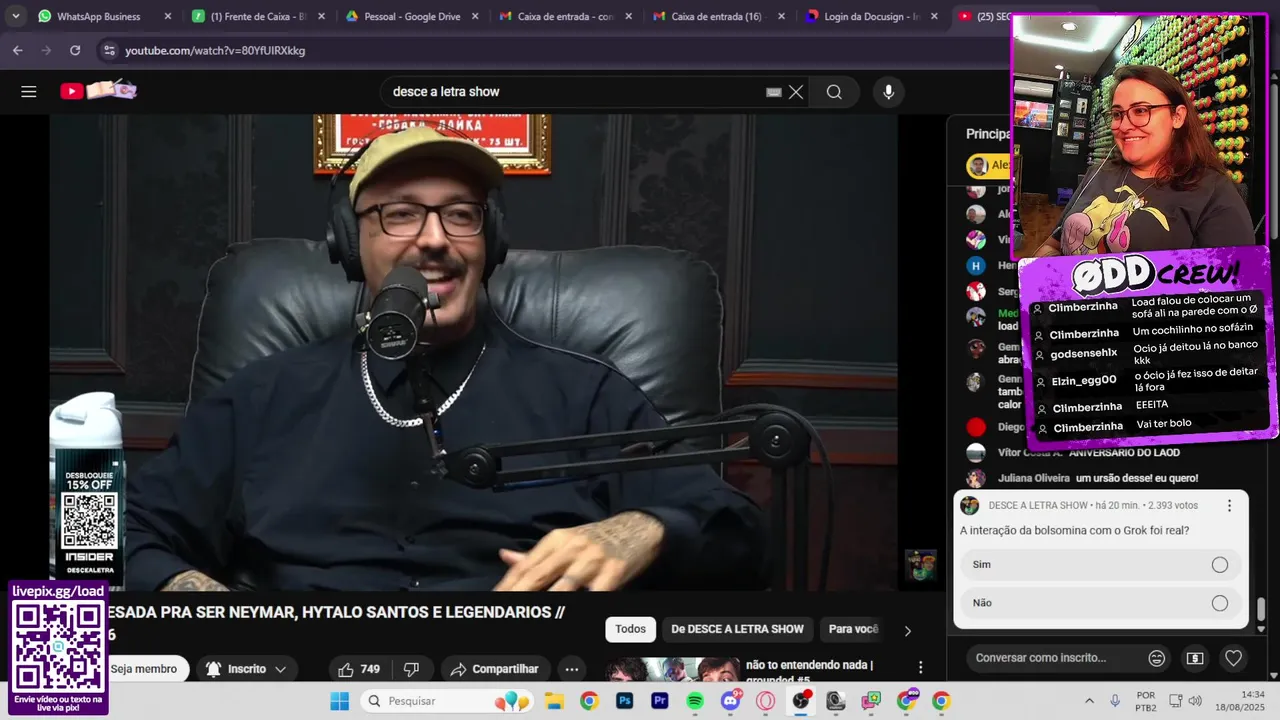Viewport: 1280px width, 720px height.
Task: Click the Windows taskbar Pesquisar search box
Action: [446, 701]
